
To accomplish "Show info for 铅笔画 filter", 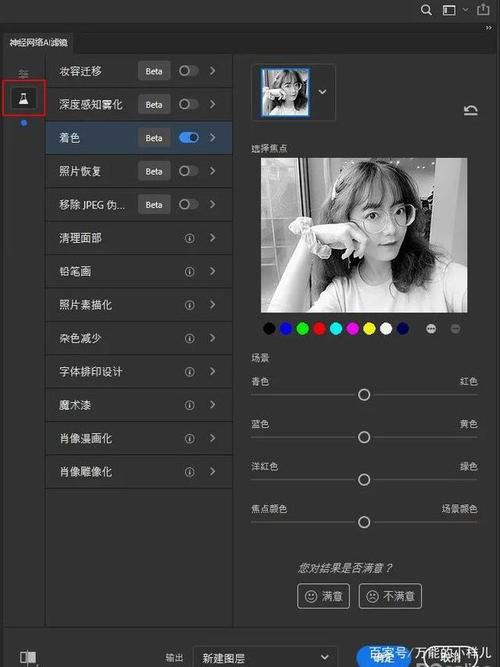I will 189,272.
